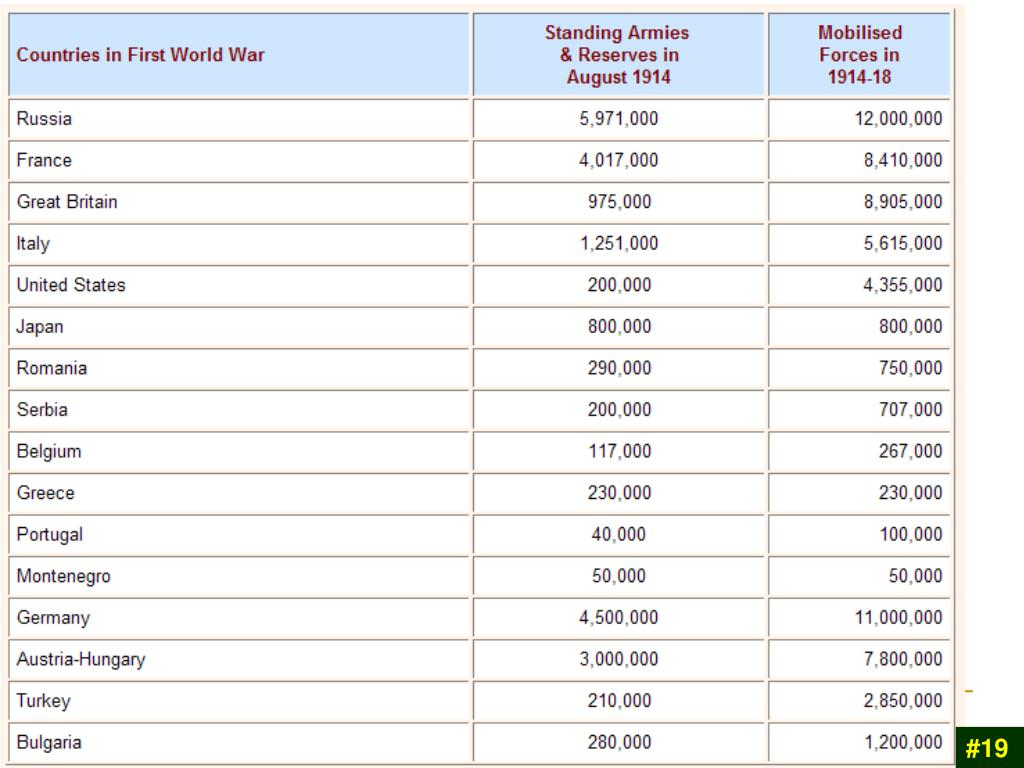Screen dimensions: 1024x768
Task: Click the Belgium row label
Action: (x=49, y=451)
